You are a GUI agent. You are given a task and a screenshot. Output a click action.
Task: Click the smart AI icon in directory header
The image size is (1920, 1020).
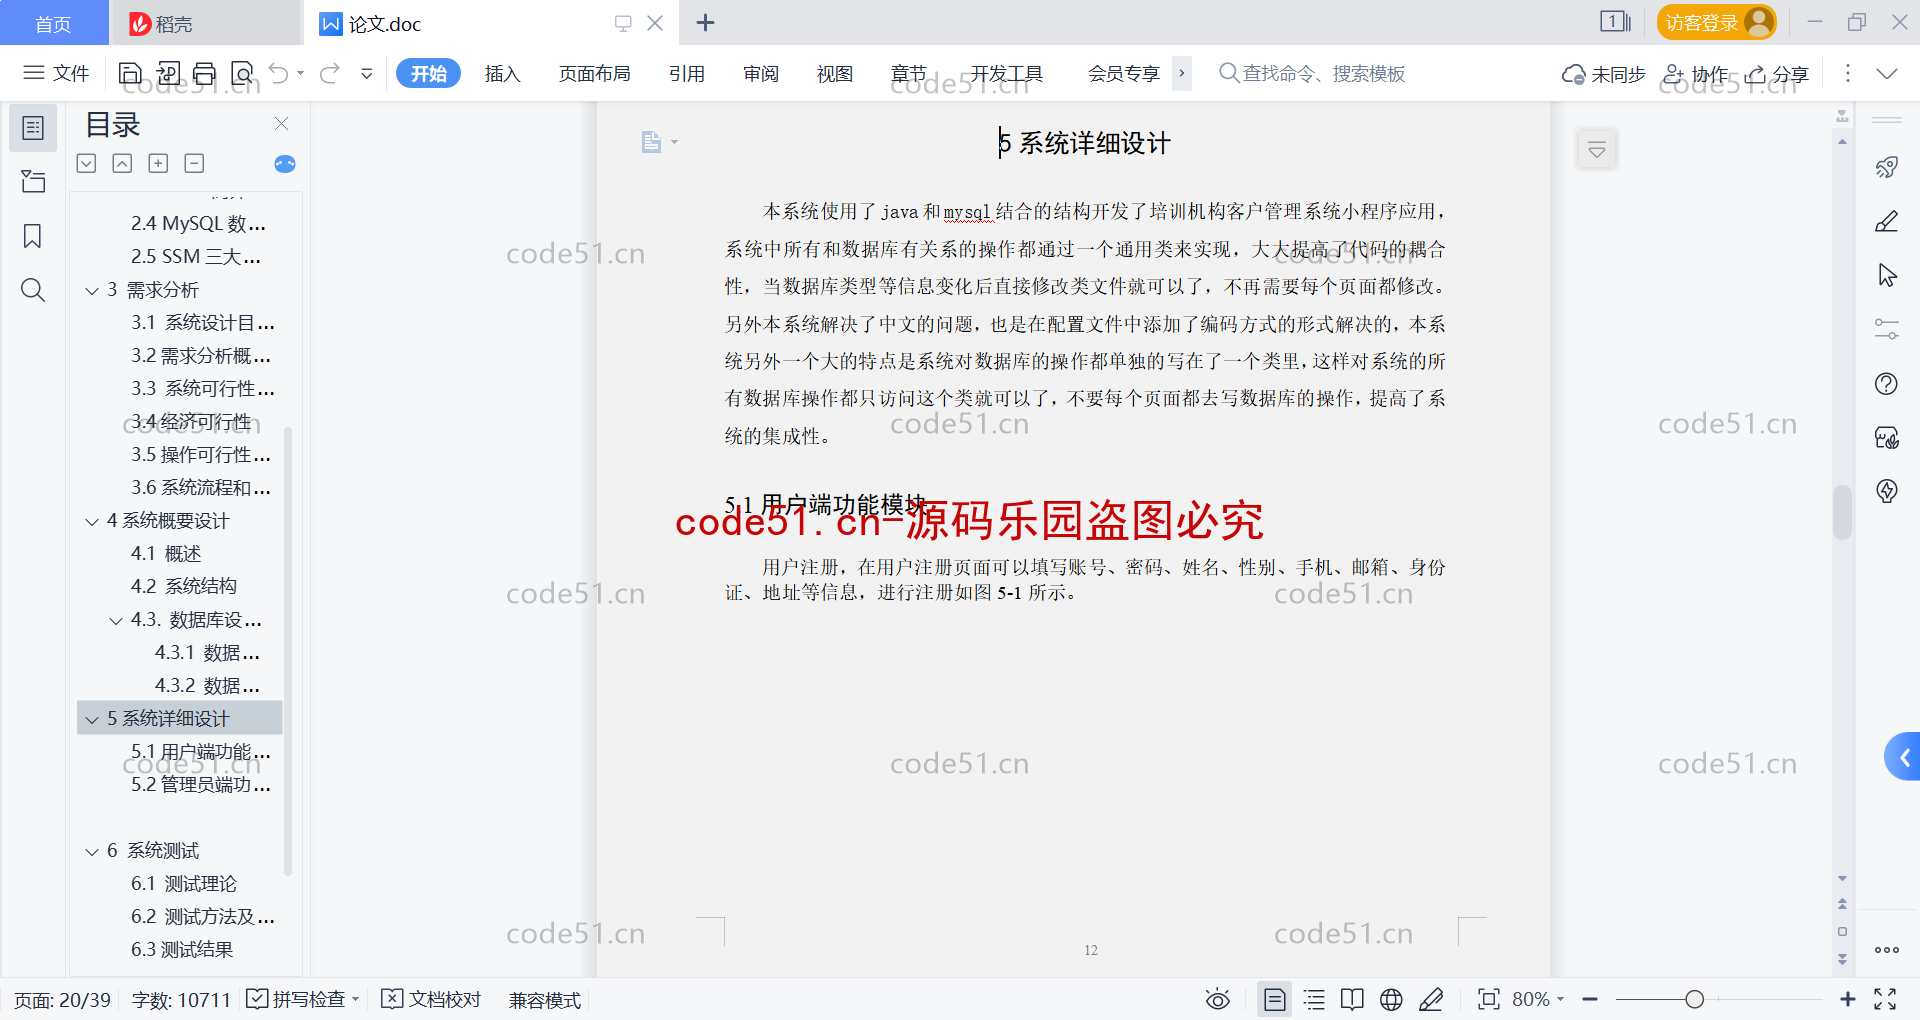(x=285, y=164)
